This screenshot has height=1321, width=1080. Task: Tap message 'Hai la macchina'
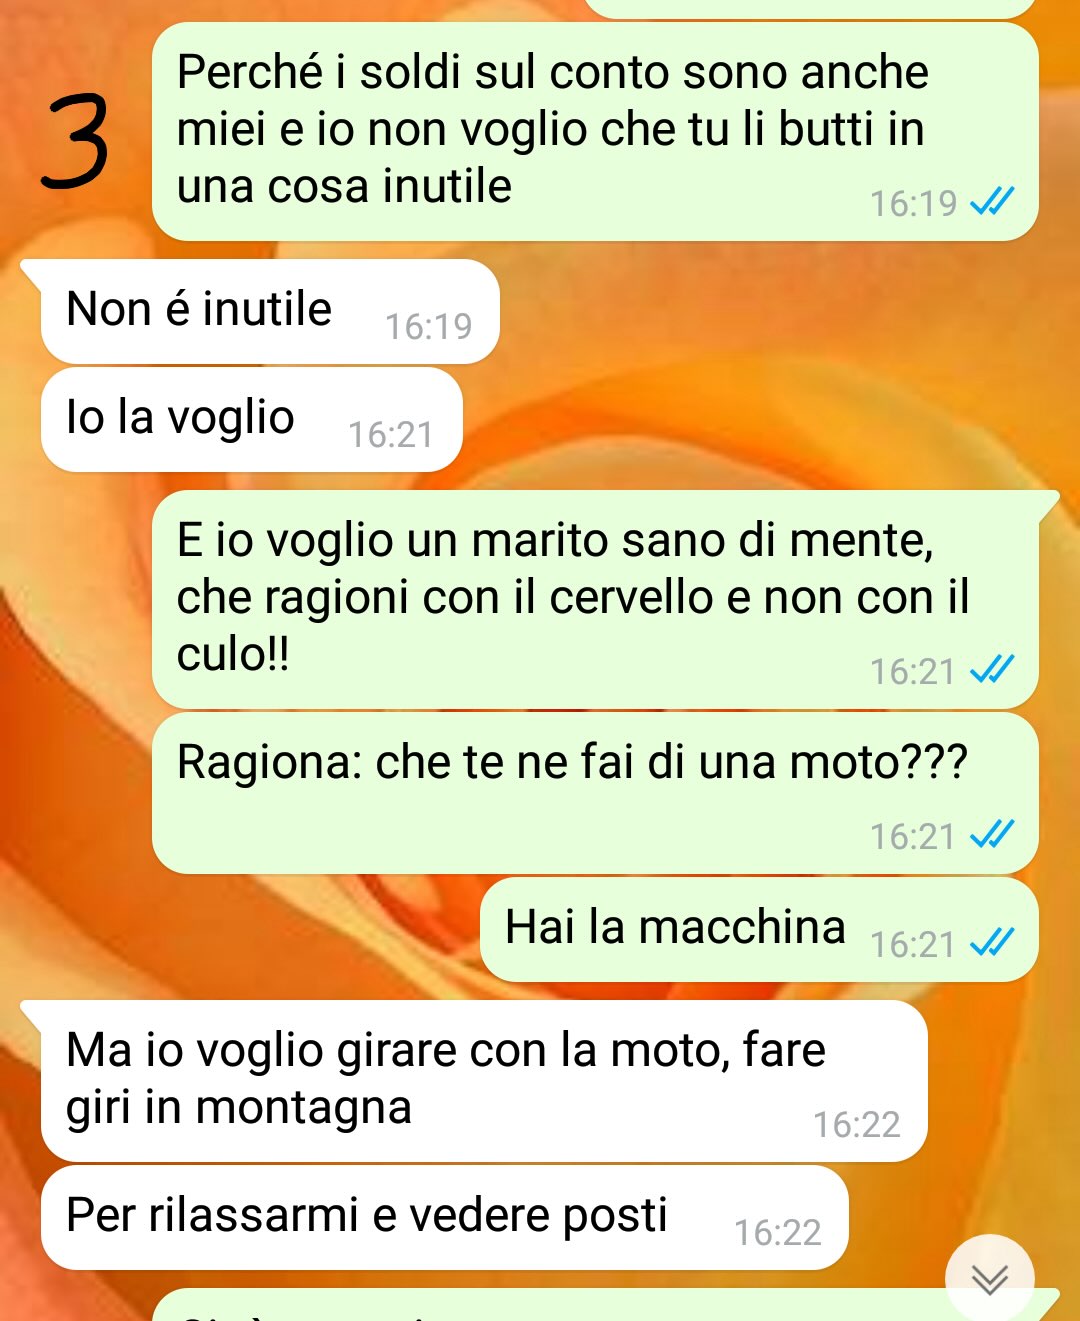coord(759,929)
